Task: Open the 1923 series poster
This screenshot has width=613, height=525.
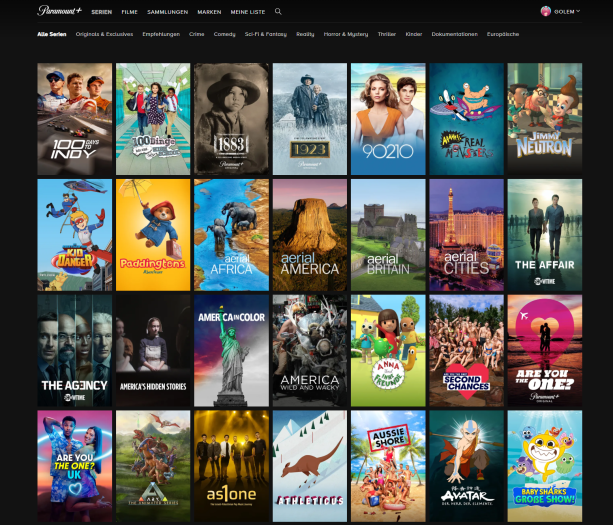Action: [310, 119]
